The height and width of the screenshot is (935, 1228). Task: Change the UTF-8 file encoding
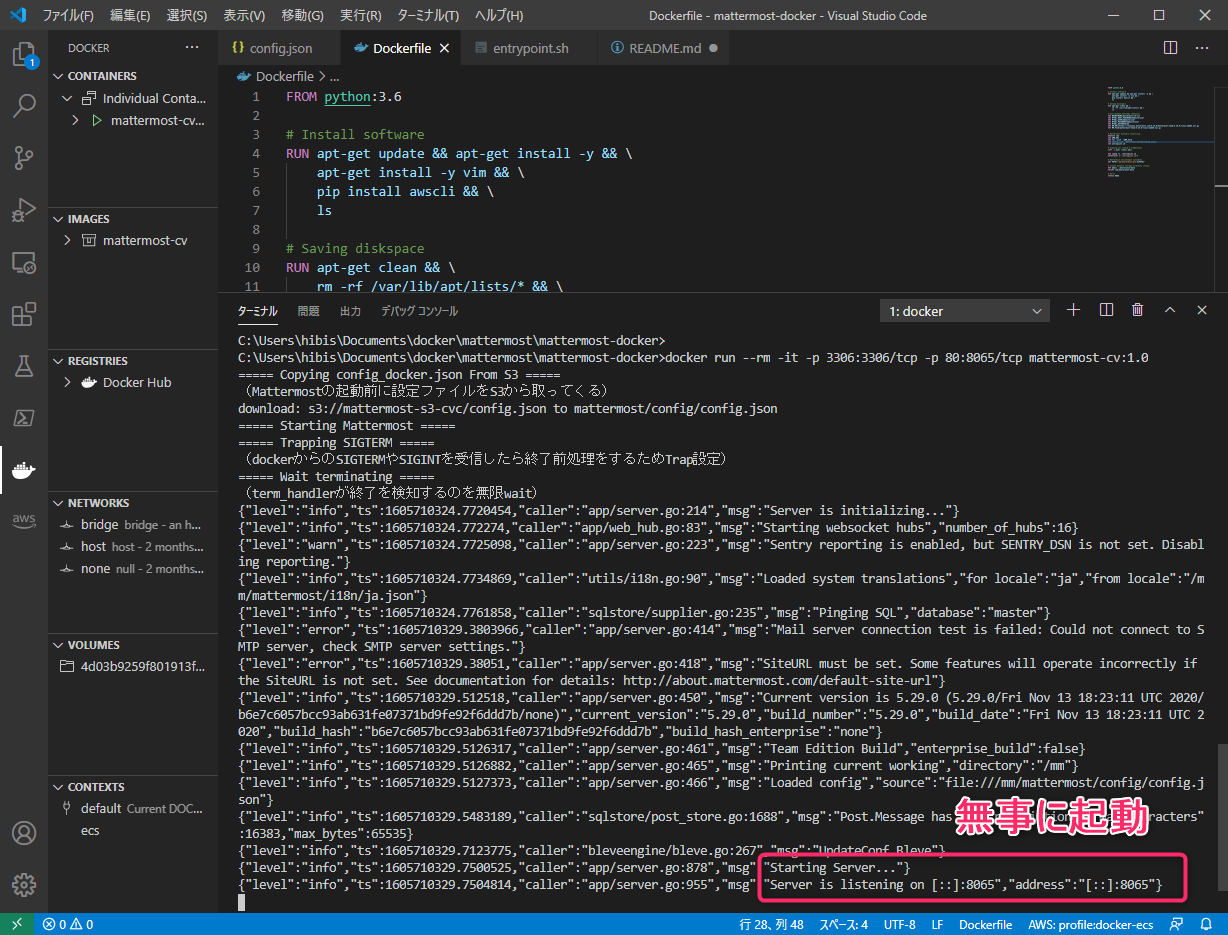pyautogui.click(x=899, y=925)
